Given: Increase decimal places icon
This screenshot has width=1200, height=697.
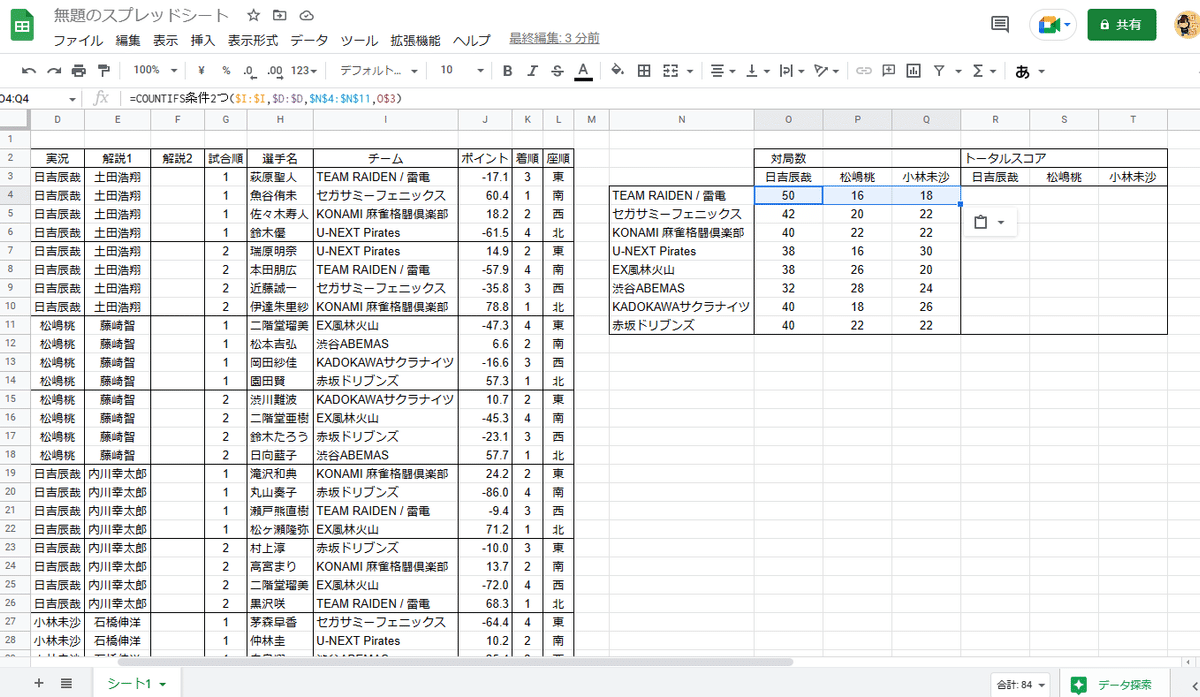Looking at the screenshot, I should click(274, 71).
